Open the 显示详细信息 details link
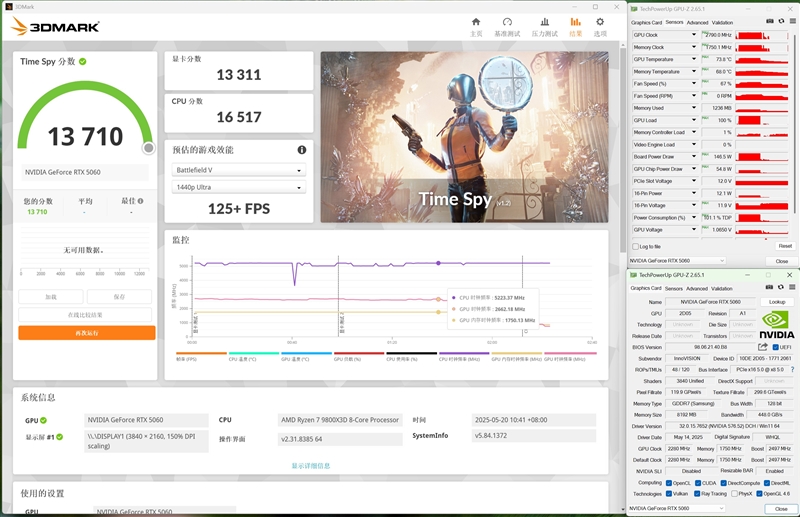 coord(311,465)
